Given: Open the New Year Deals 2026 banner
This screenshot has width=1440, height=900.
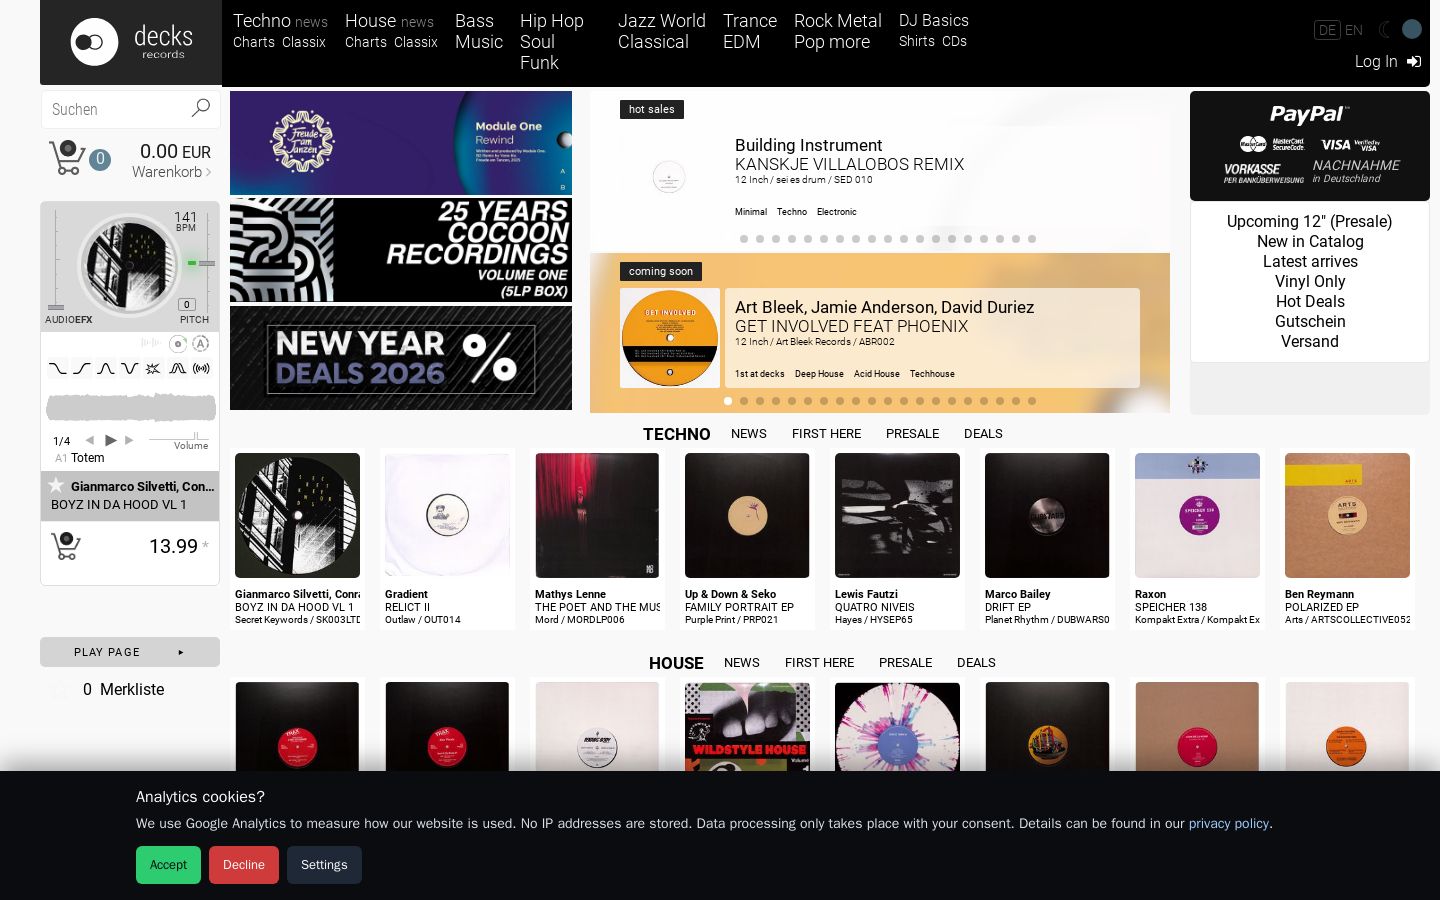Looking at the screenshot, I should (401, 358).
